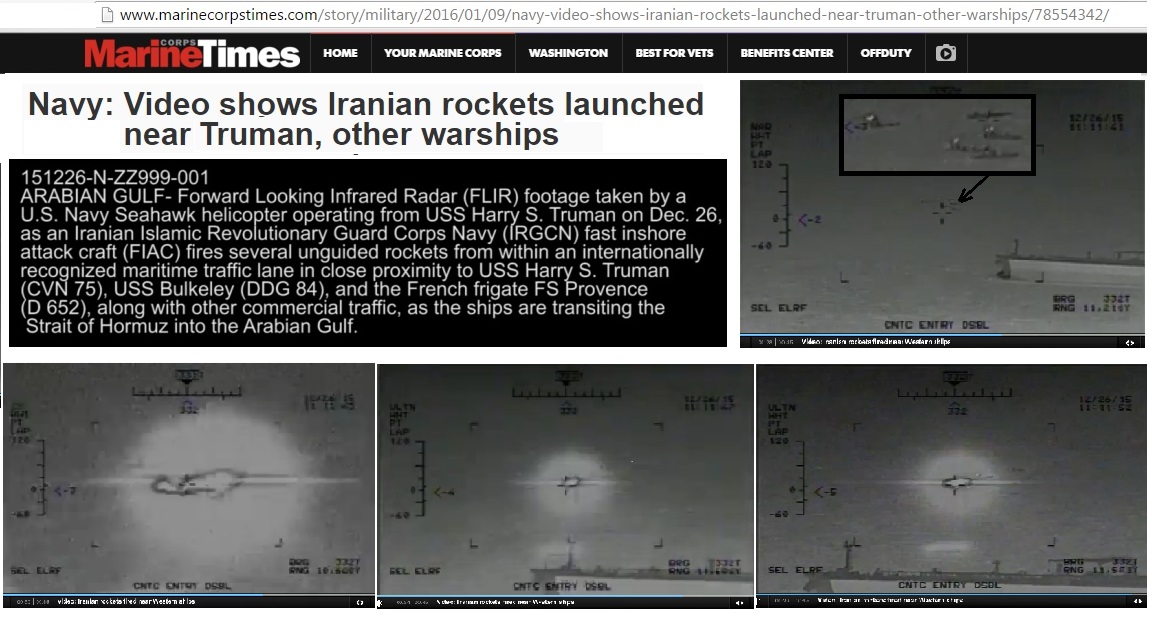Open the camera photo gallery icon in navbar
Screen dimensions: 1154x620
[946, 53]
